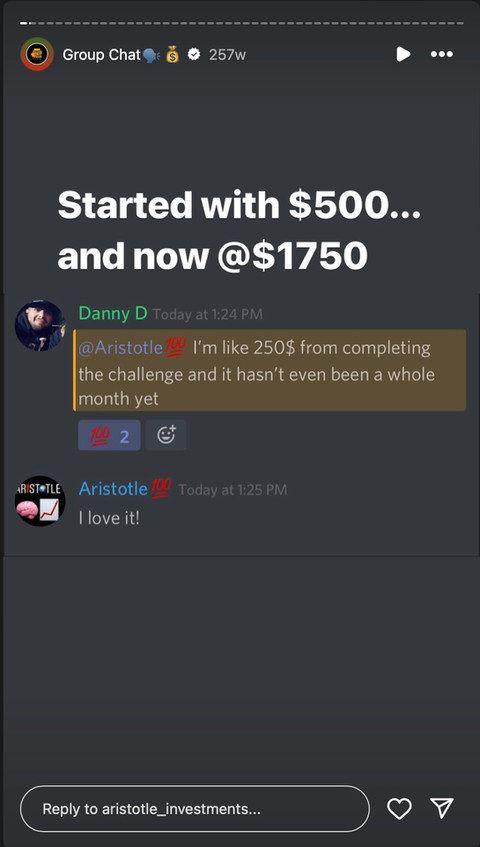The width and height of the screenshot is (480, 847).
Task: Click the first story progress bar segment
Action: point(24,23)
